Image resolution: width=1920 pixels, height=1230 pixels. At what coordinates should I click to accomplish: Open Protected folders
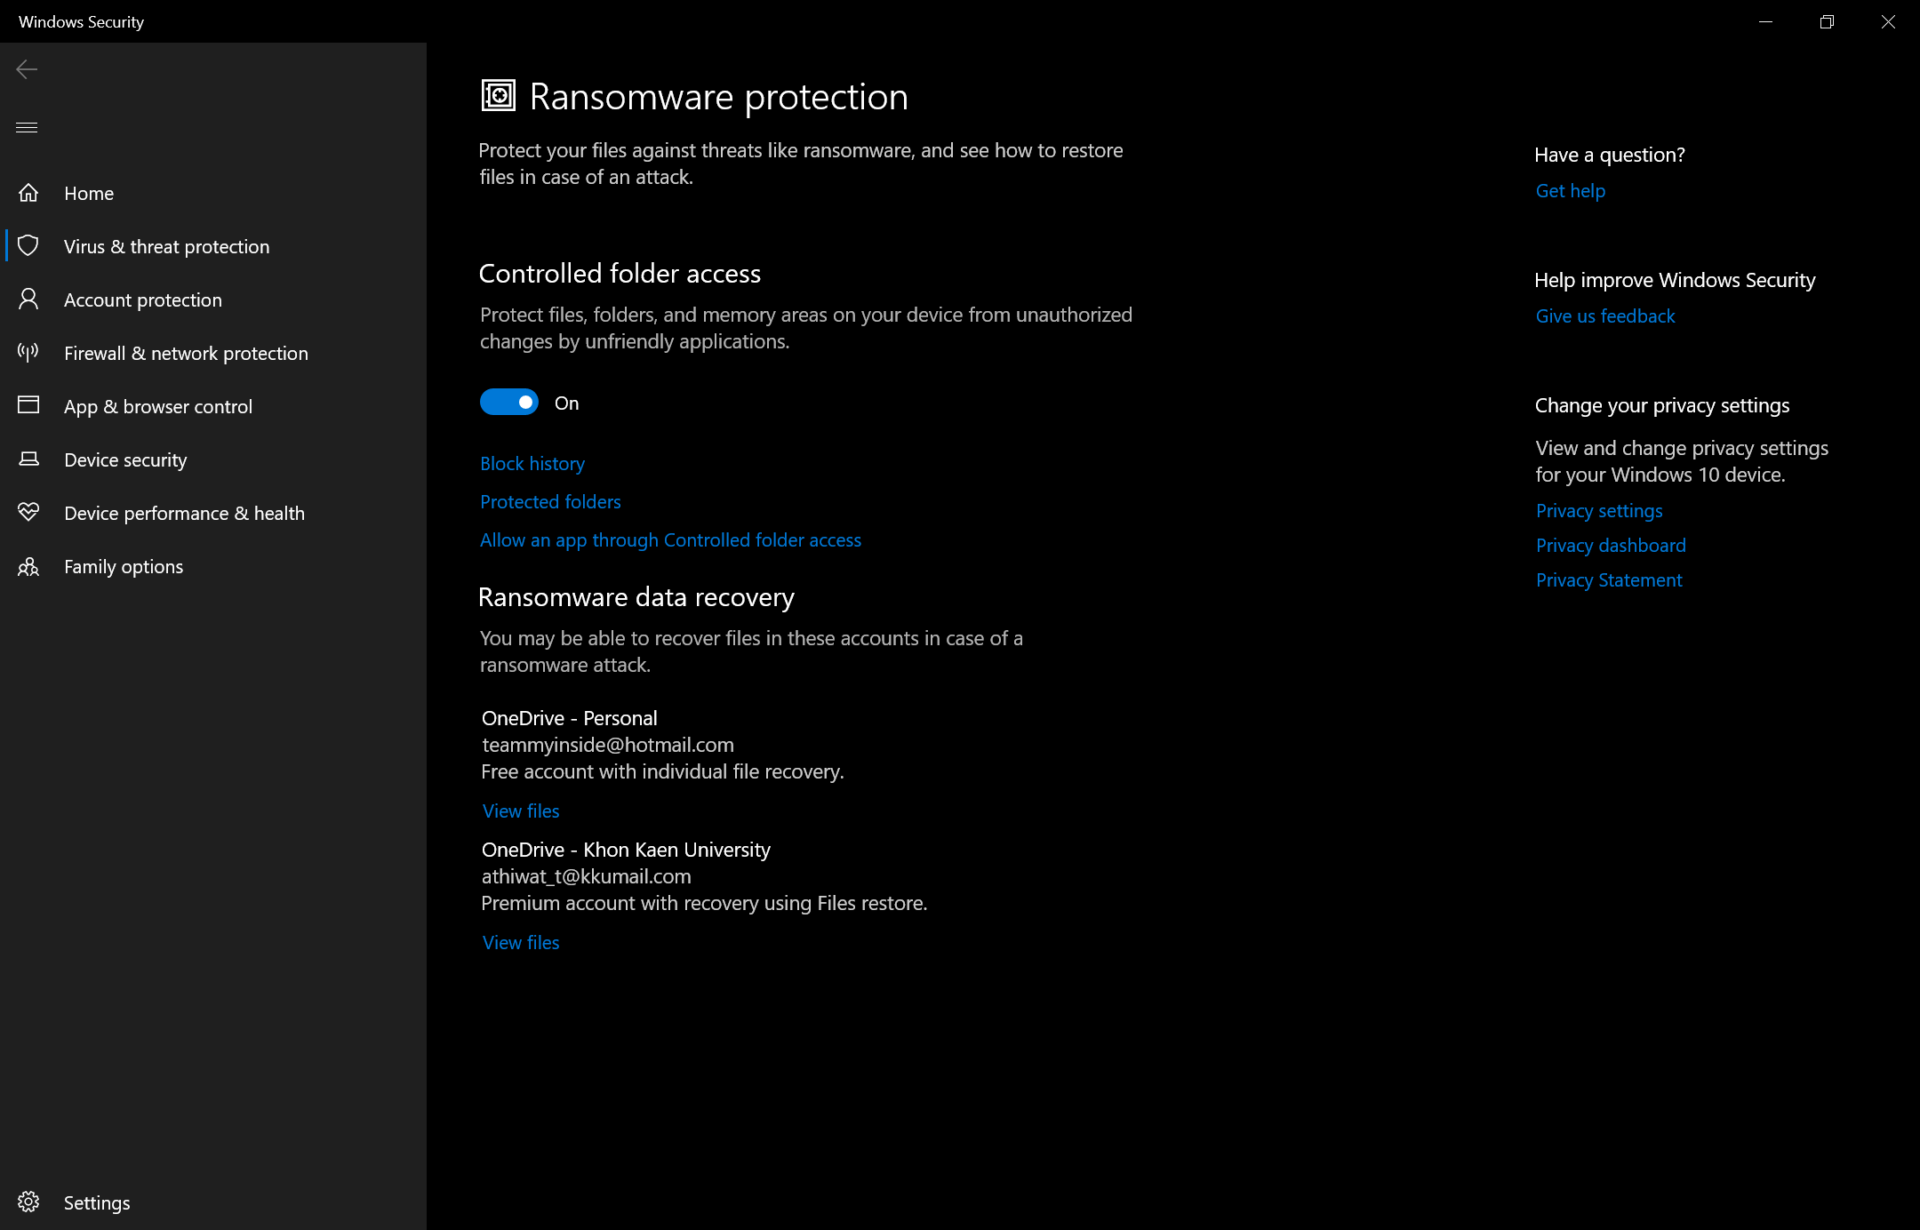click(550, 501)
